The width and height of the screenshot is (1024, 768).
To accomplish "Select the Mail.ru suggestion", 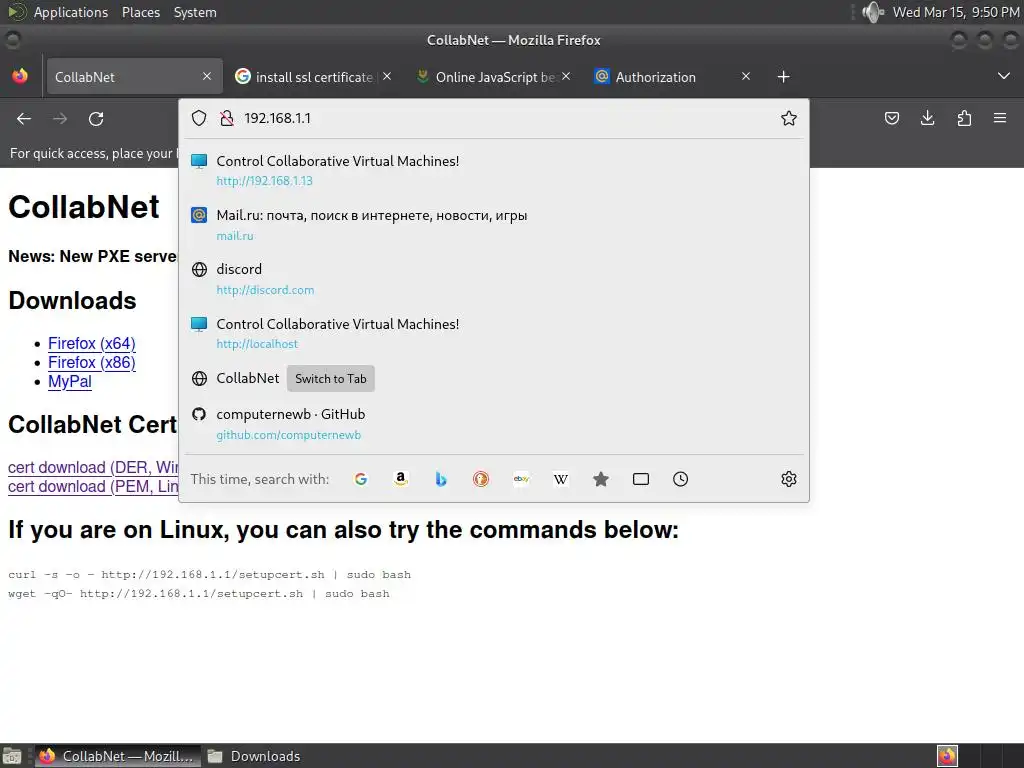I will pos(494,225).
